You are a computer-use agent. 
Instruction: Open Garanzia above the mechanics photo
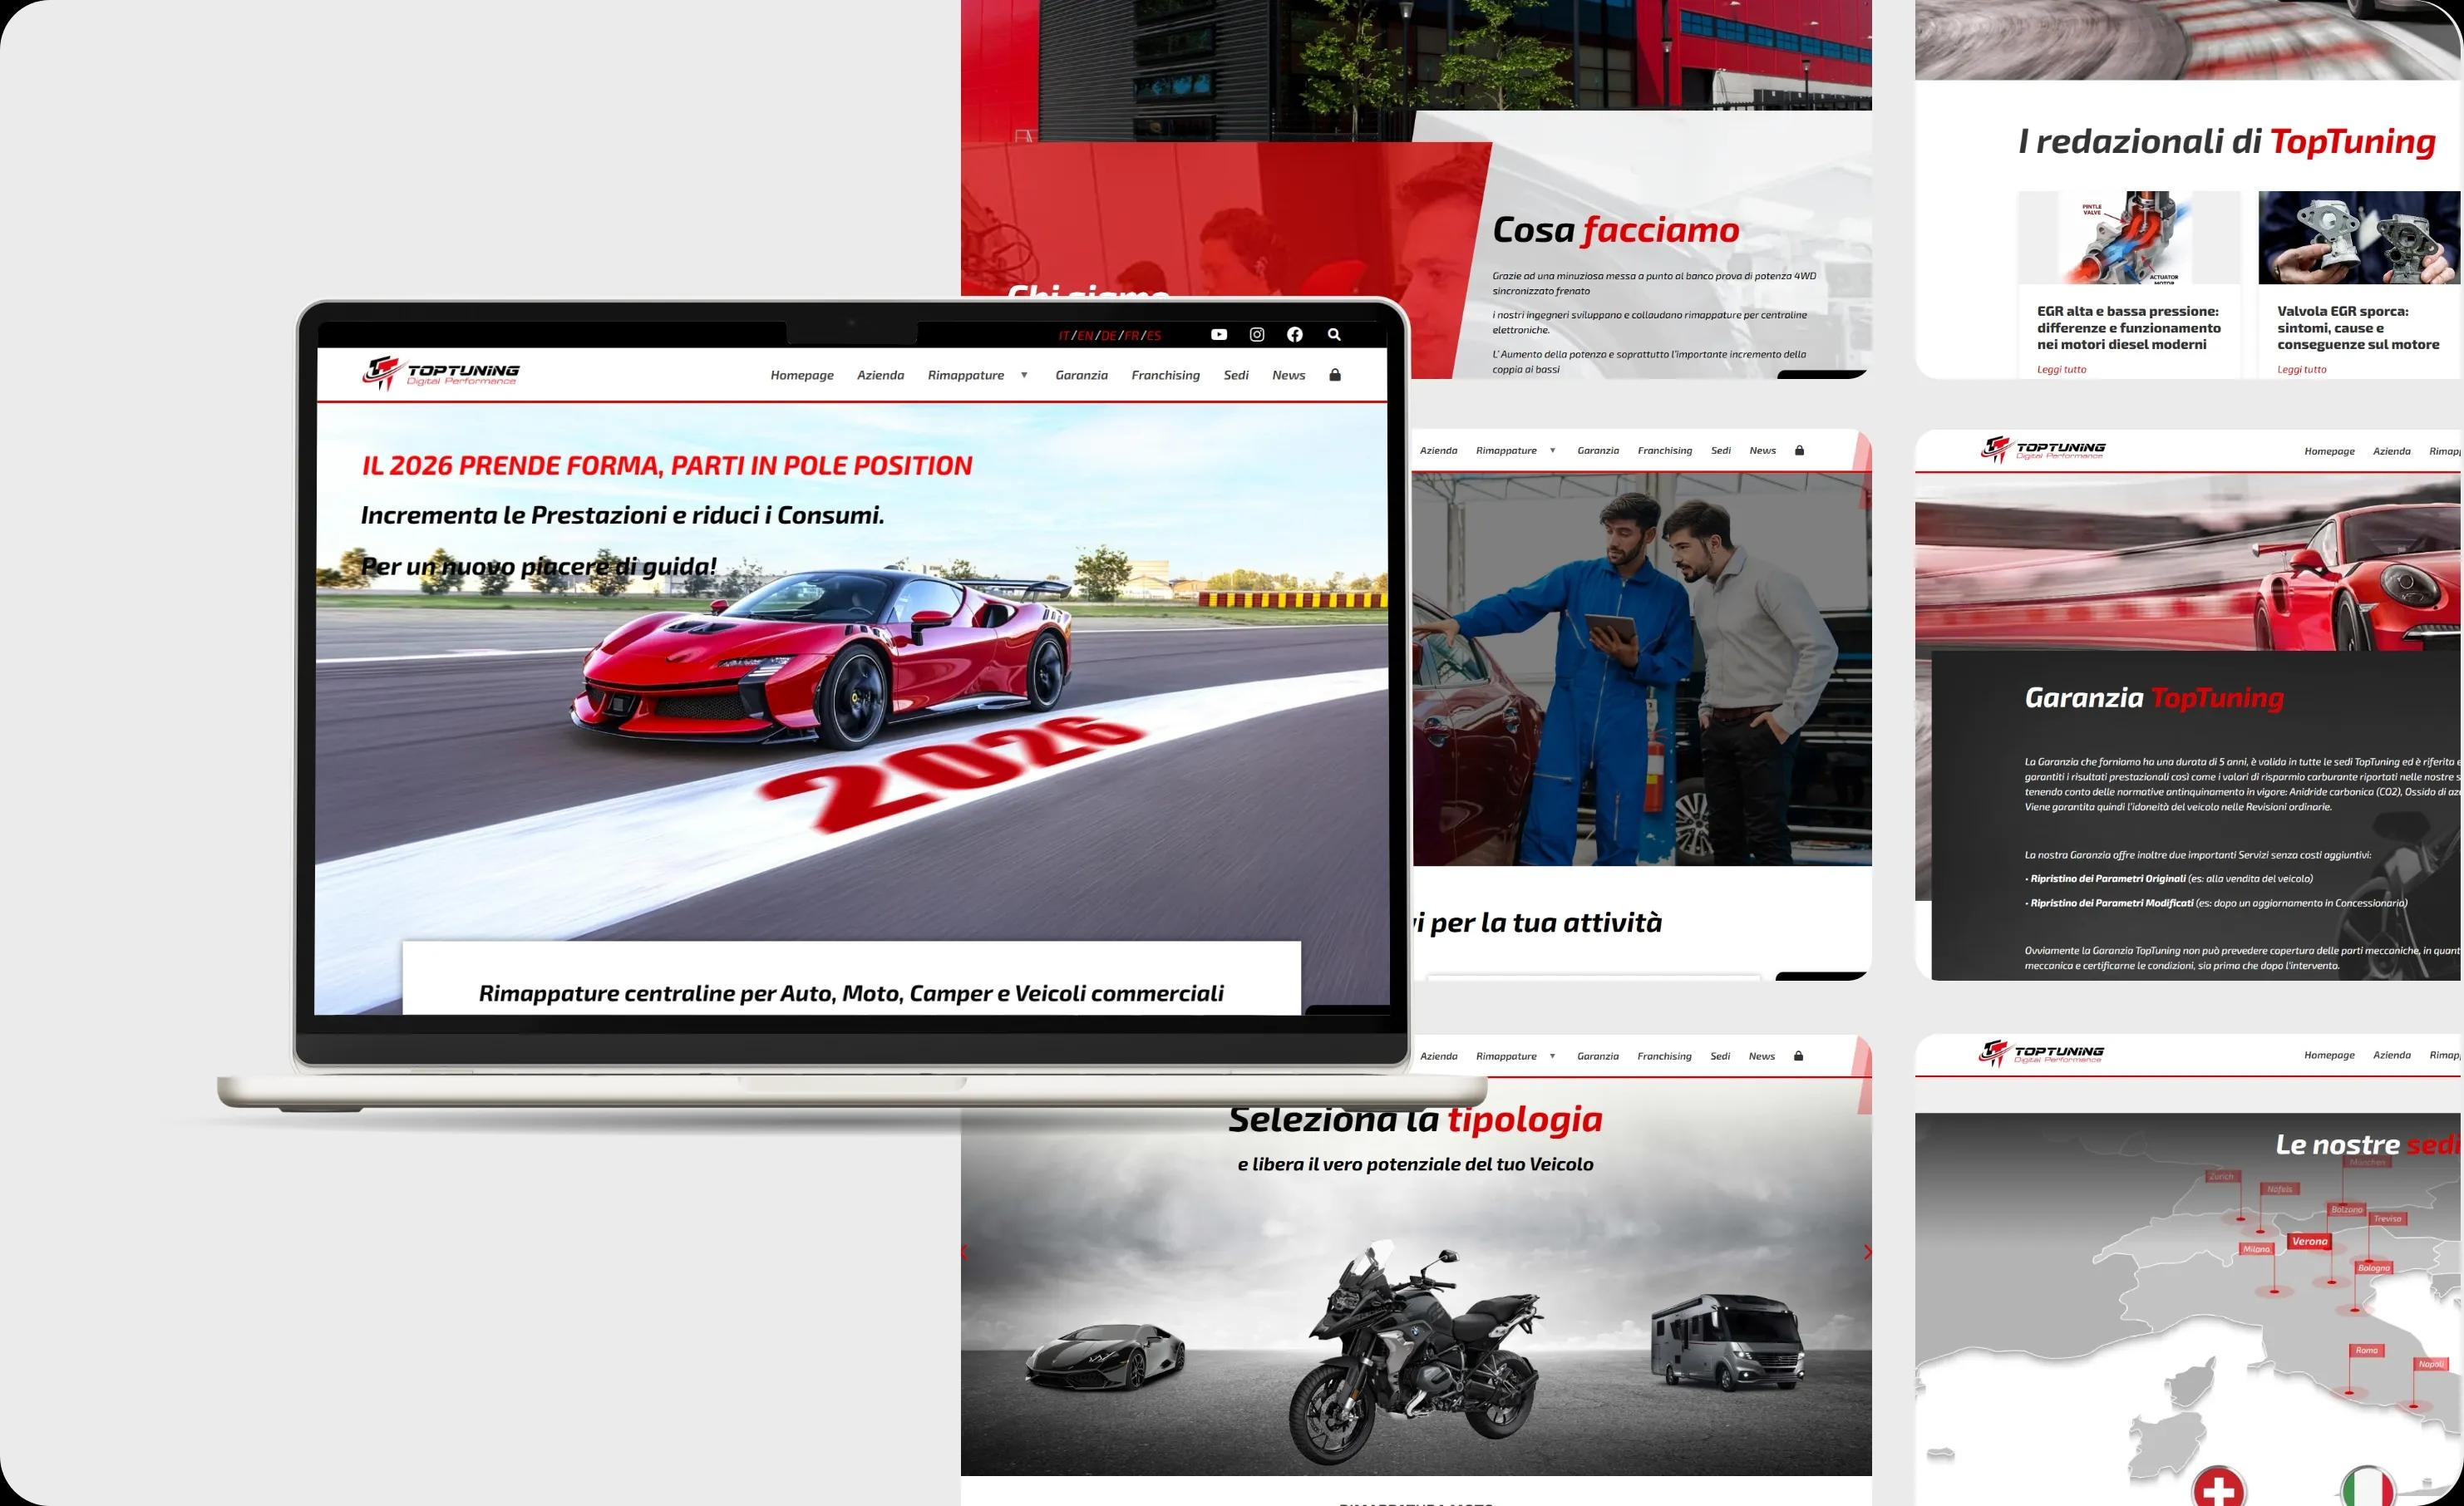point(1598,451)
